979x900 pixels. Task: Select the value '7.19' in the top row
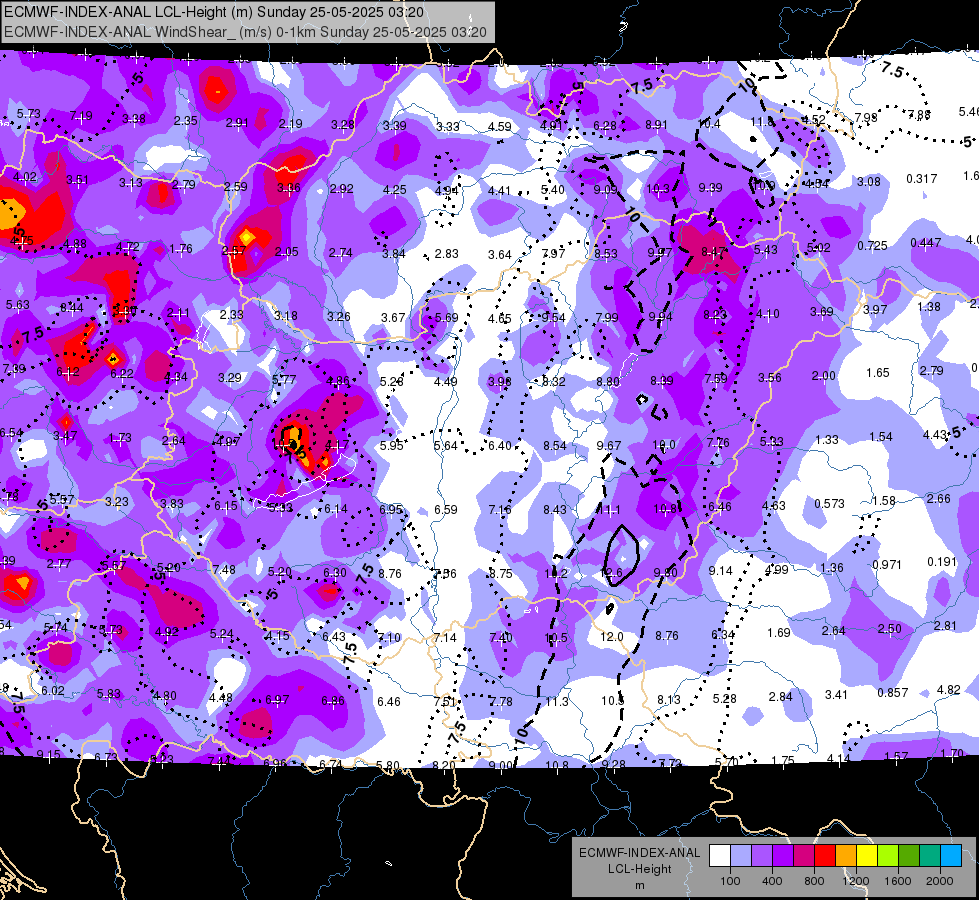(x=81, y=116)
